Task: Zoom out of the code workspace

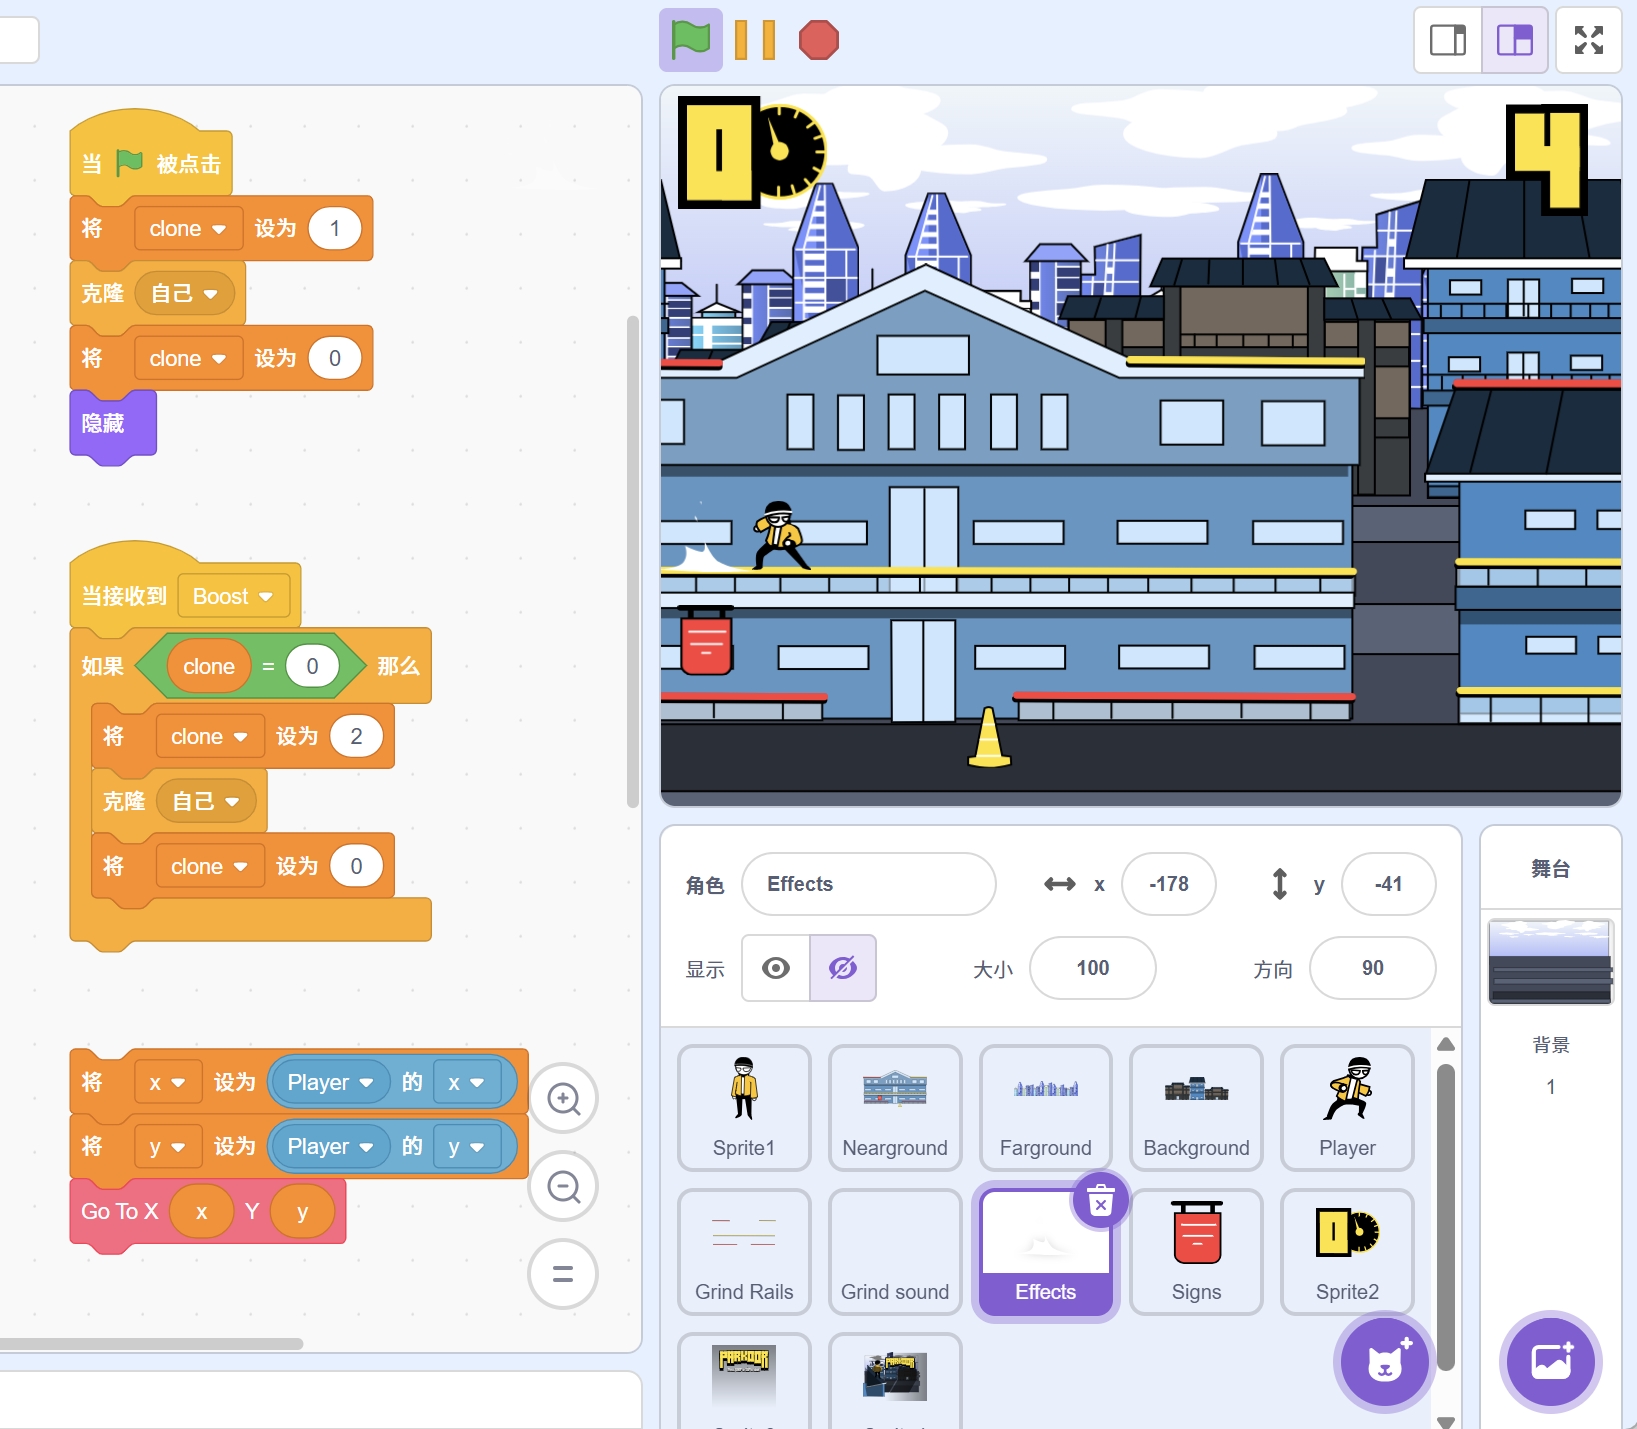Action: pos(563,1187)
